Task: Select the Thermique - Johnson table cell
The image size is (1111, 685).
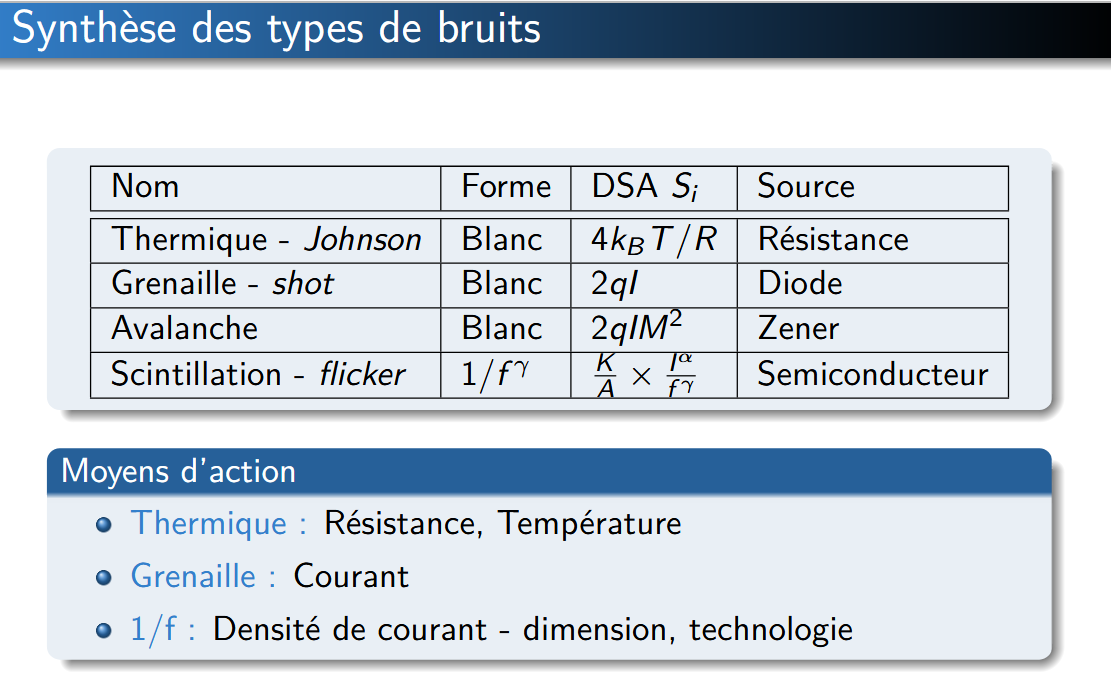Action: click(266, 240)
